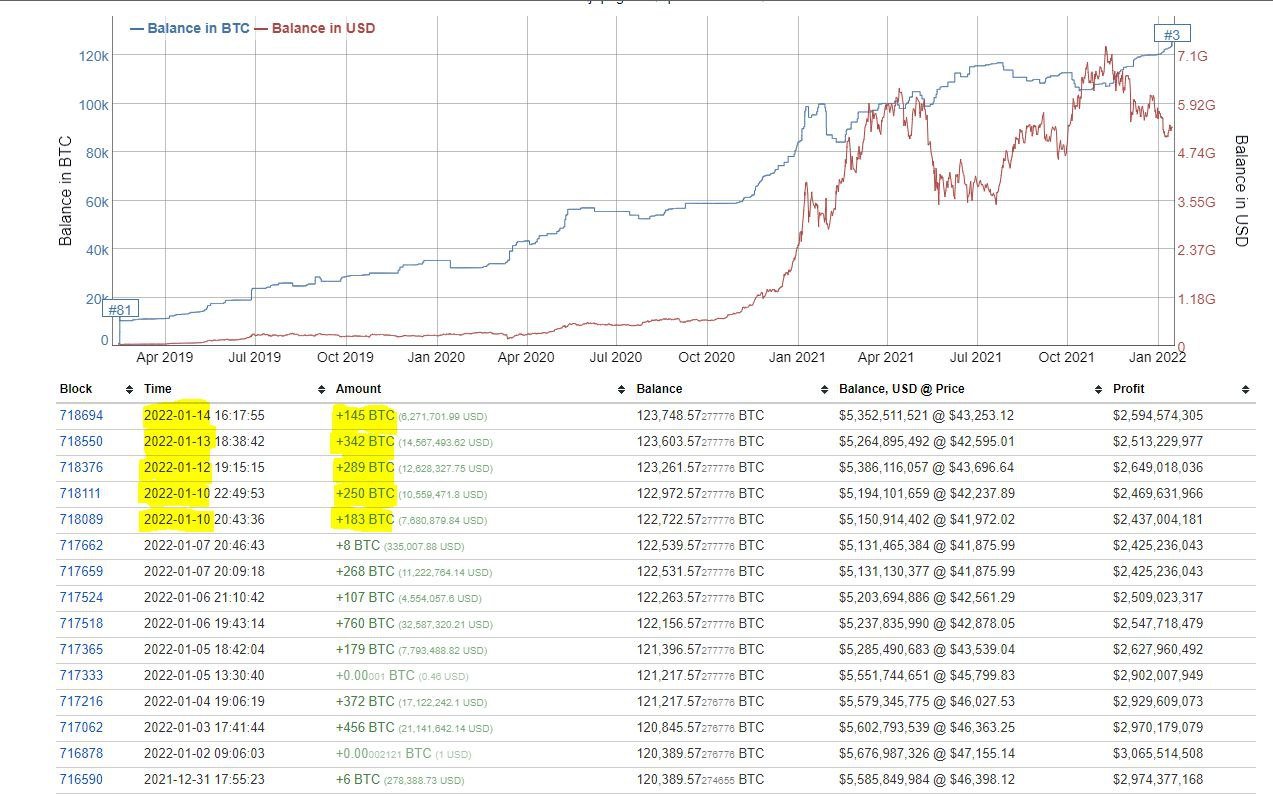Sort the Profit column

pyautogui.click(x=1245, y=389)
